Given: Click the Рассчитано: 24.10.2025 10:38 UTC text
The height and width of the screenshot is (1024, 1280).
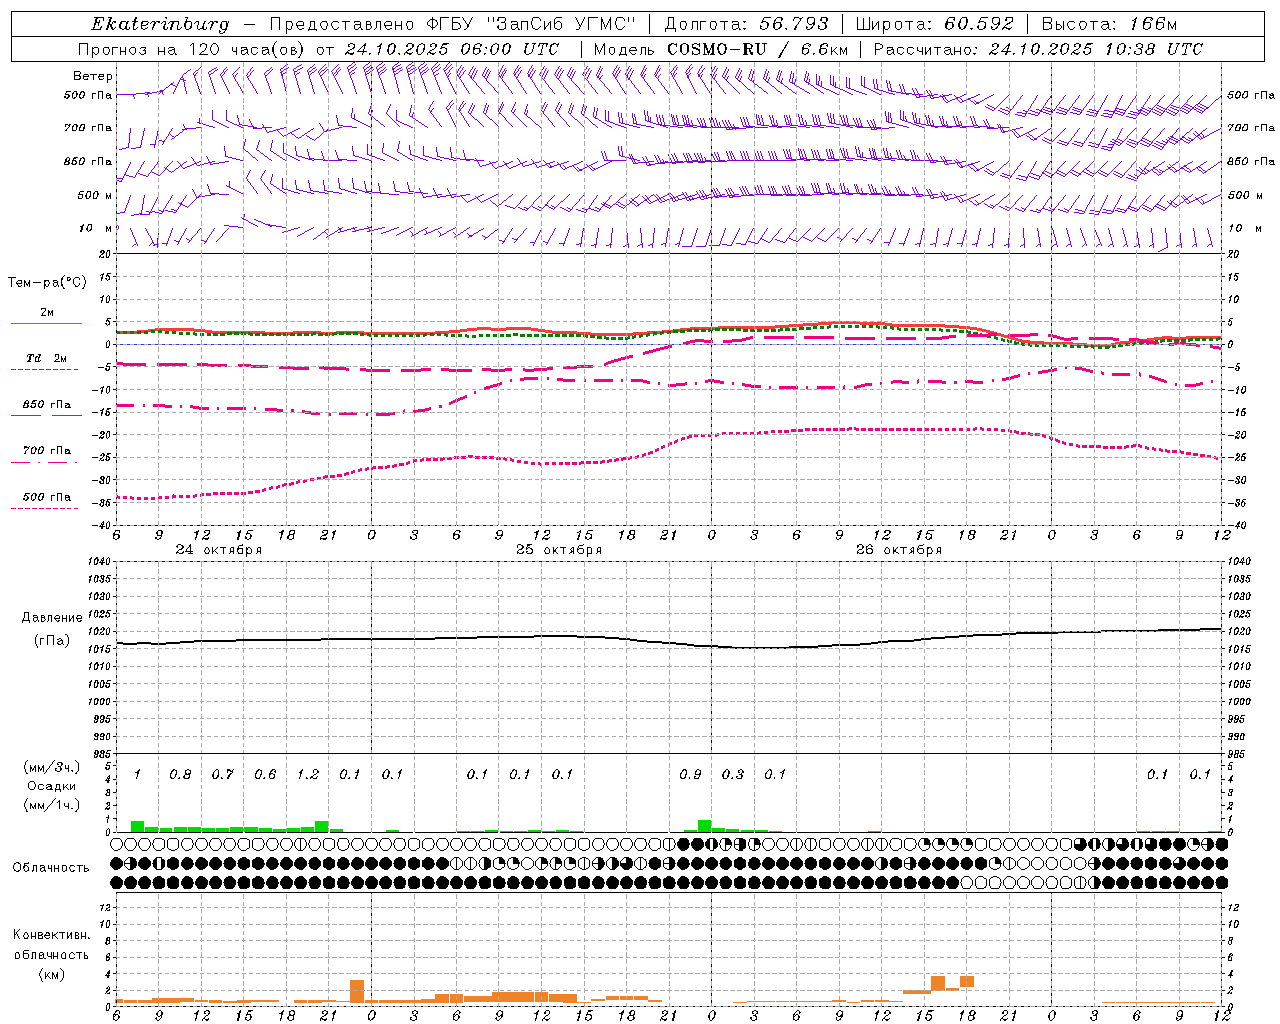Looking at the screenshot, I should pos(1038,49).
